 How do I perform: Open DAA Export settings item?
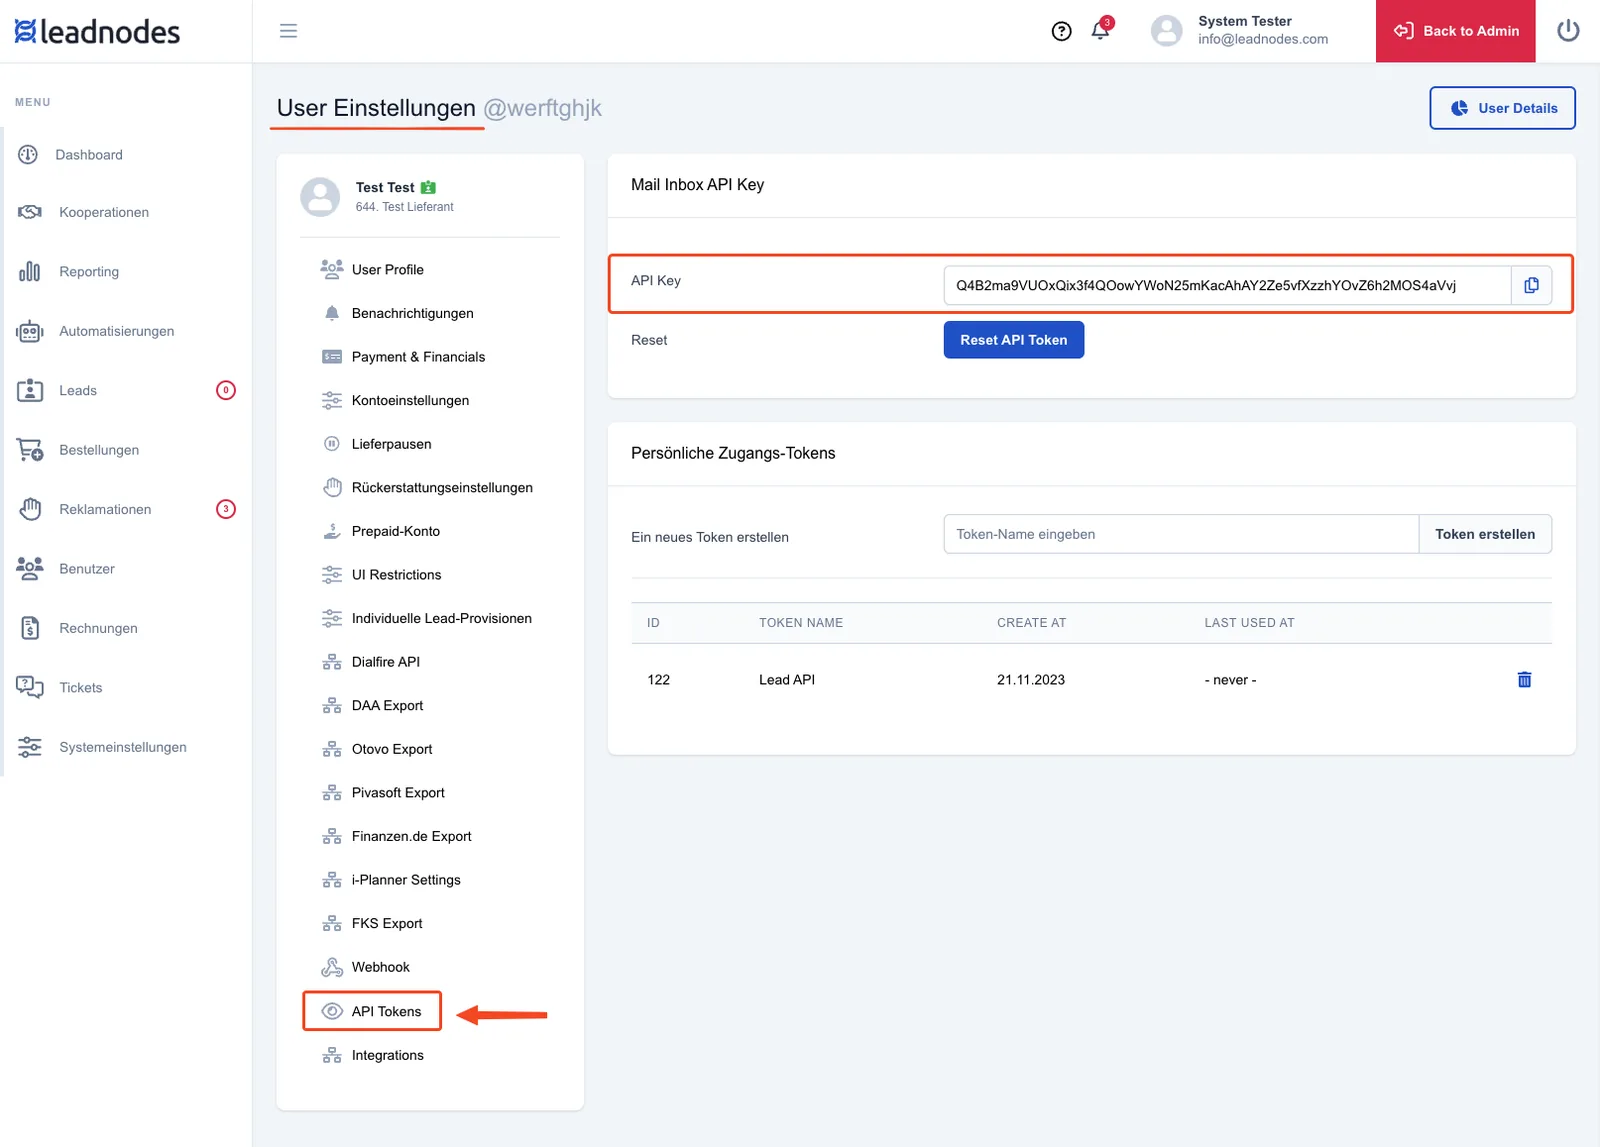click(x=387, y=706)
